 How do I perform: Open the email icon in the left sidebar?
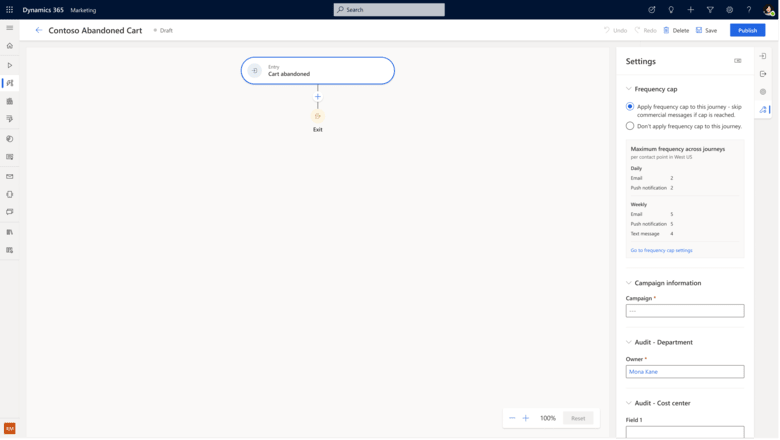click(x=9, y=176)
